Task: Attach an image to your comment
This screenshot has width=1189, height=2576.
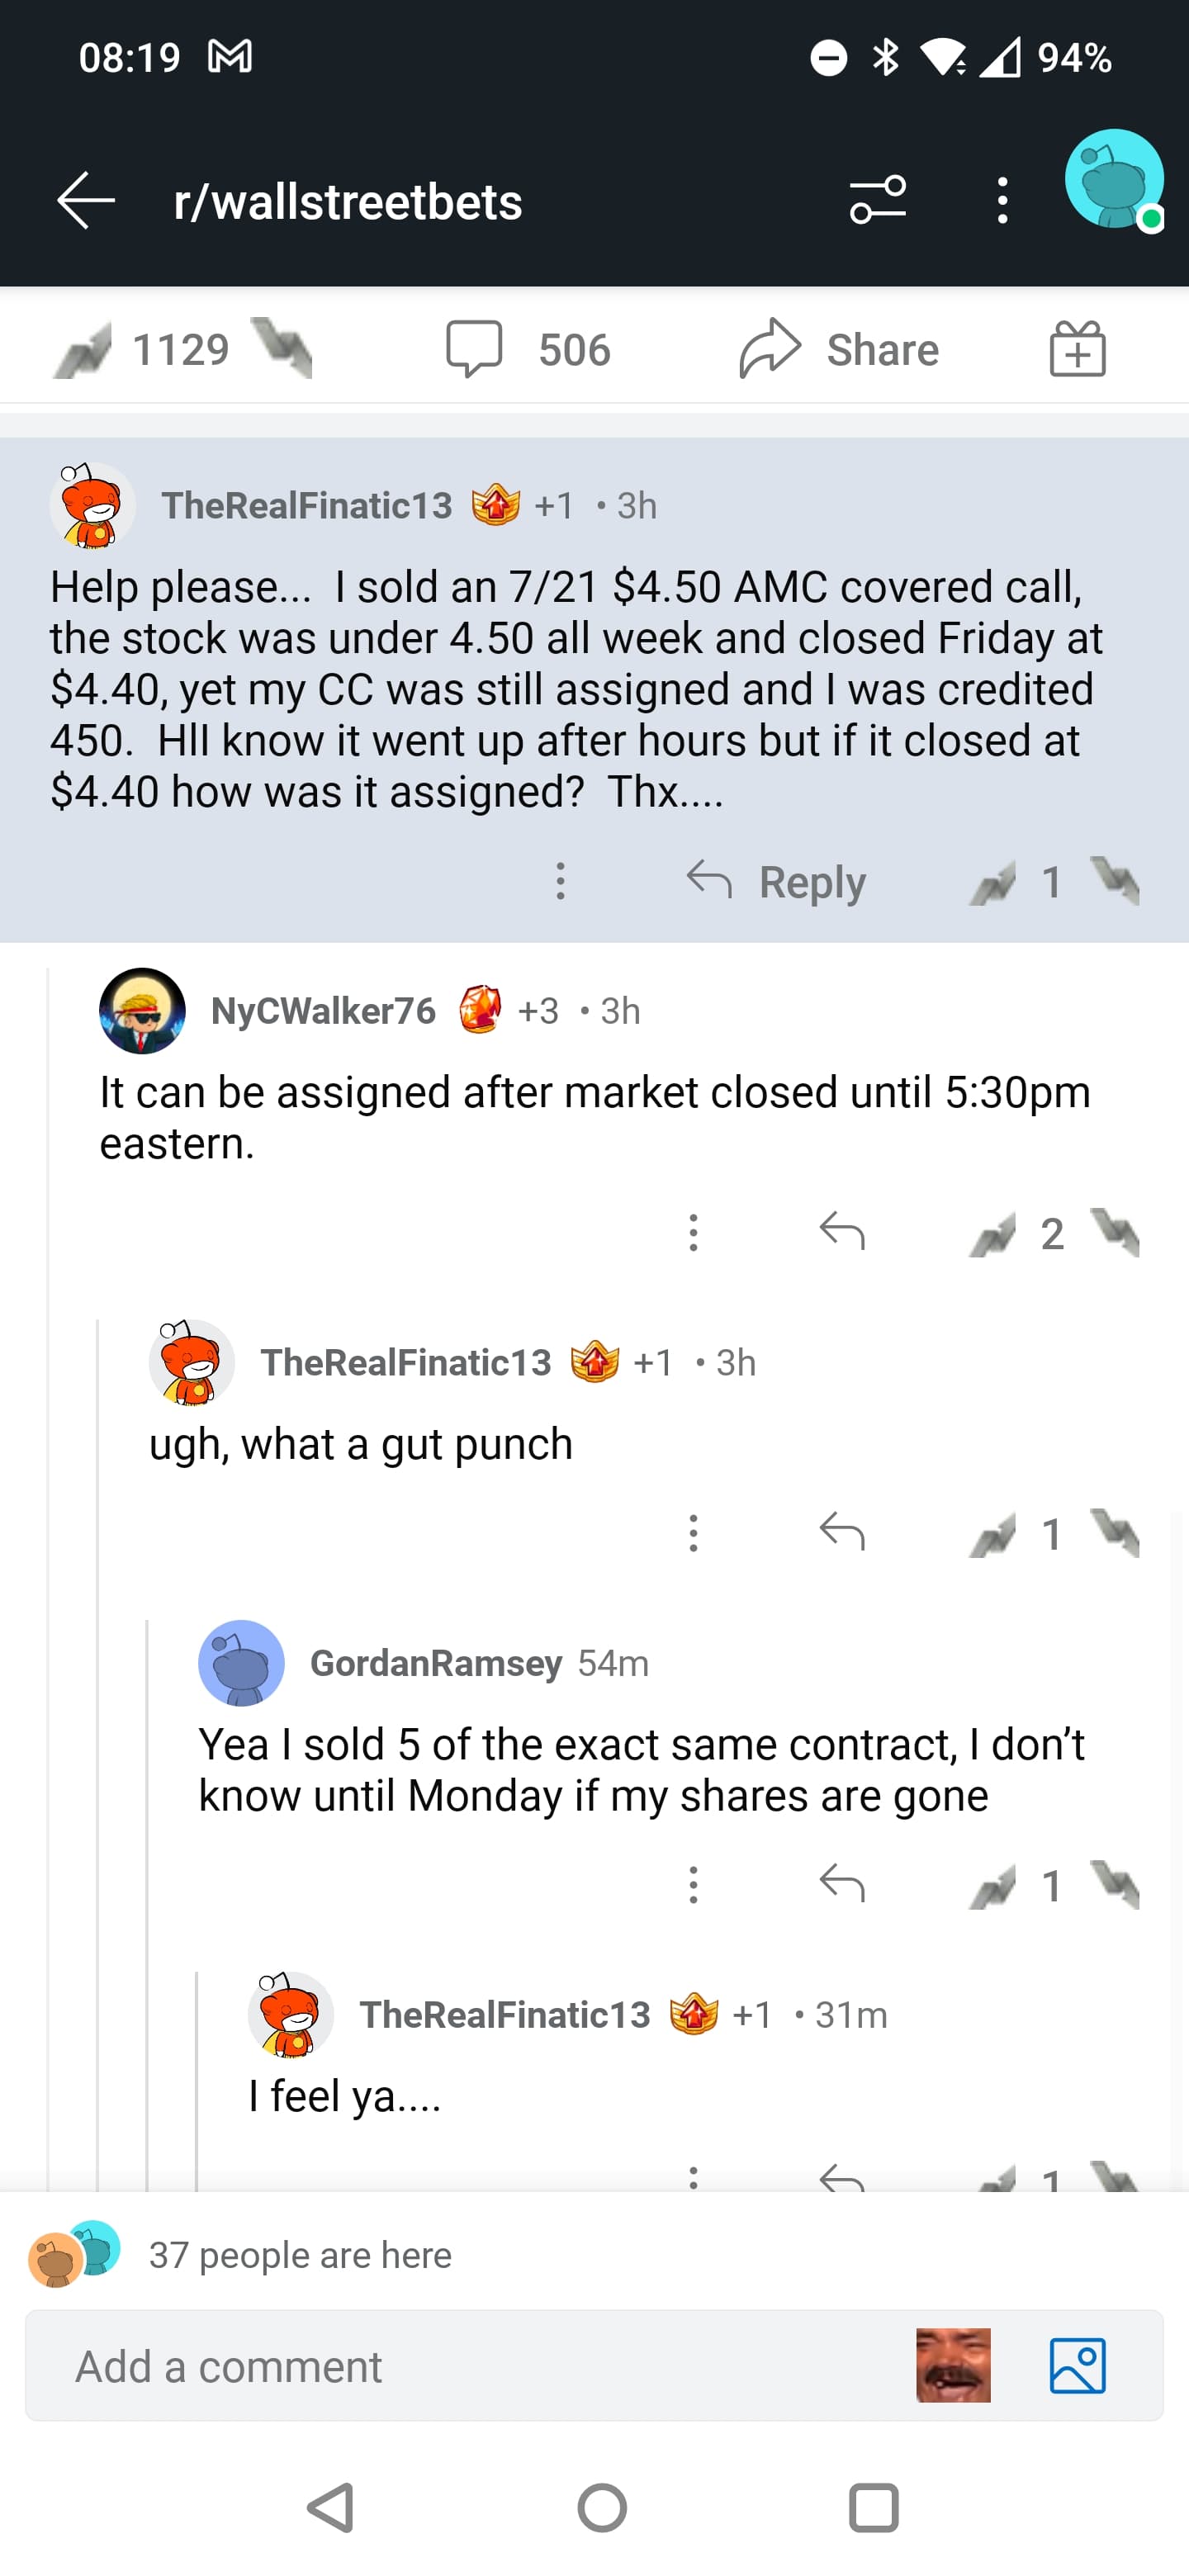Action: [1077, 2366]
